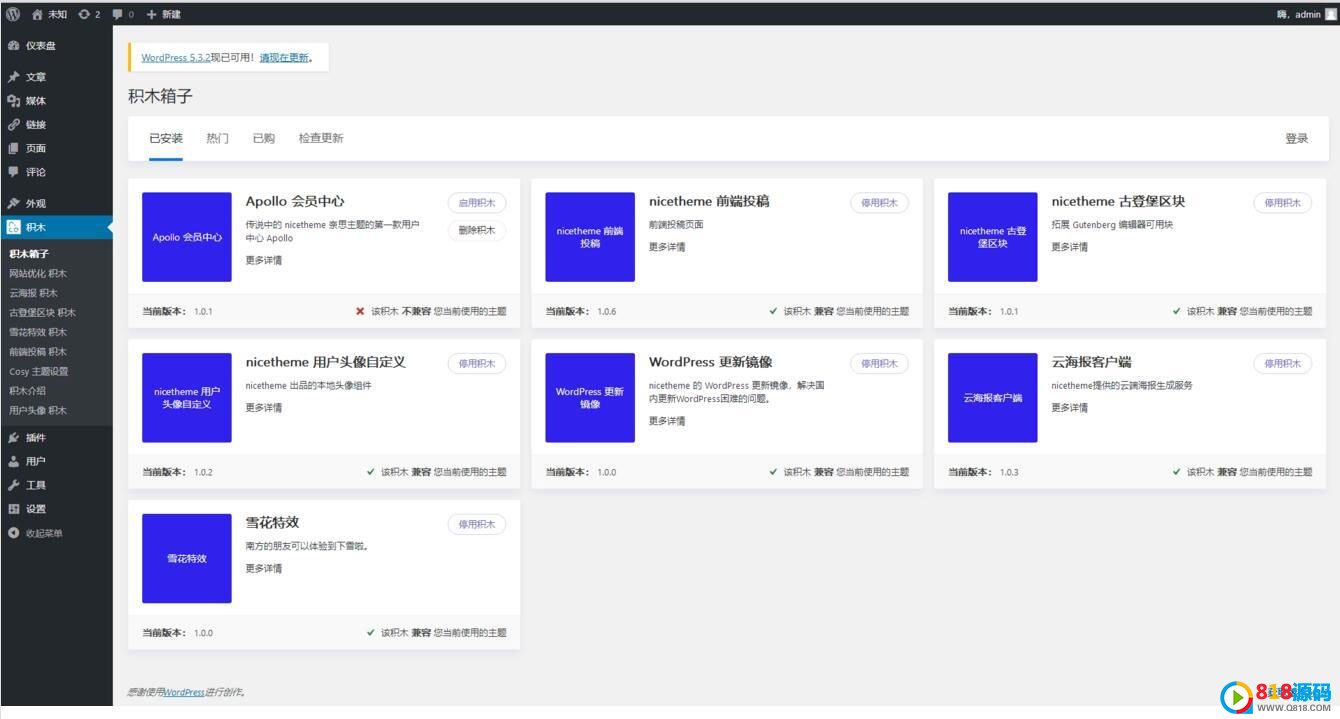Open the site home icon labeled 未知
Image resolution: width=1340 pixels, height=719 pixels.
click(x=49, y=14)
